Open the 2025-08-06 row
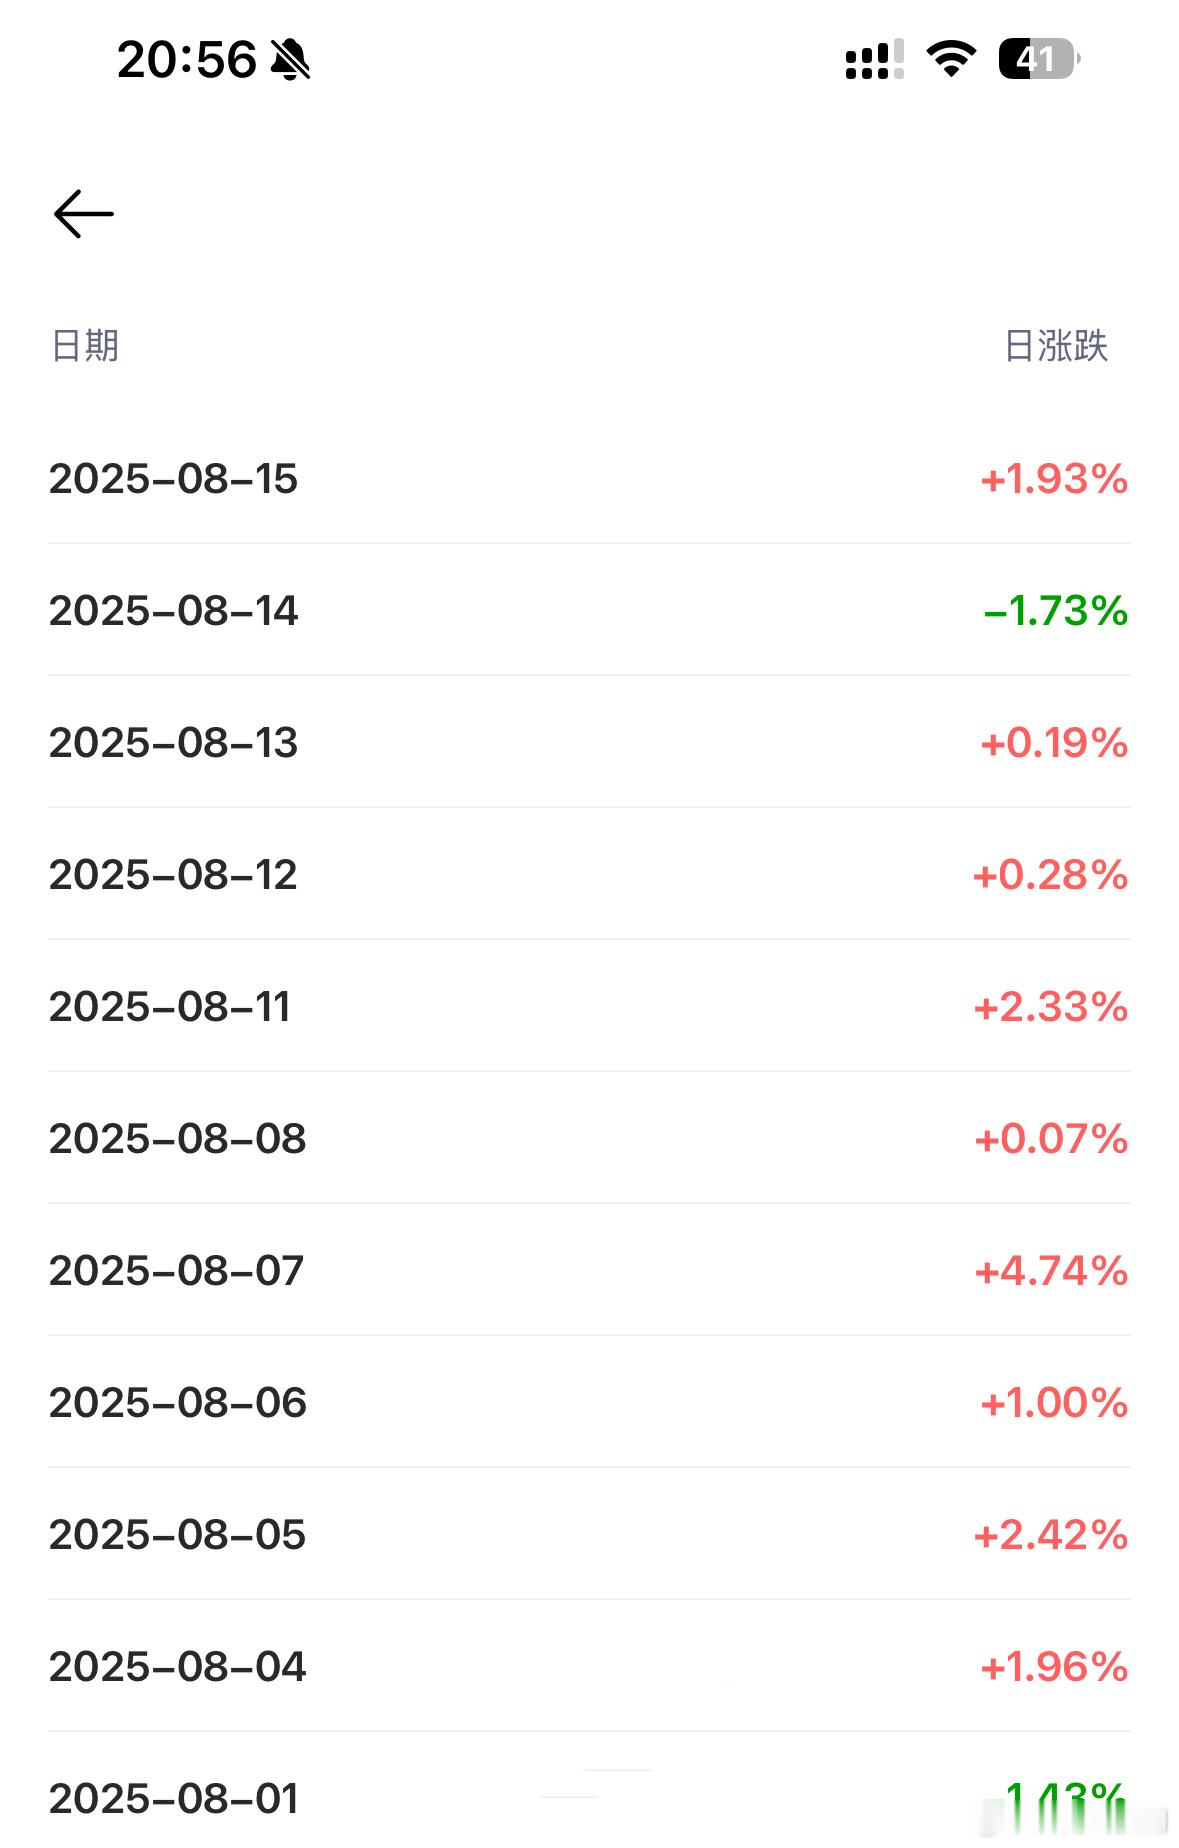1179x1848 pixels. point(589,1403)
